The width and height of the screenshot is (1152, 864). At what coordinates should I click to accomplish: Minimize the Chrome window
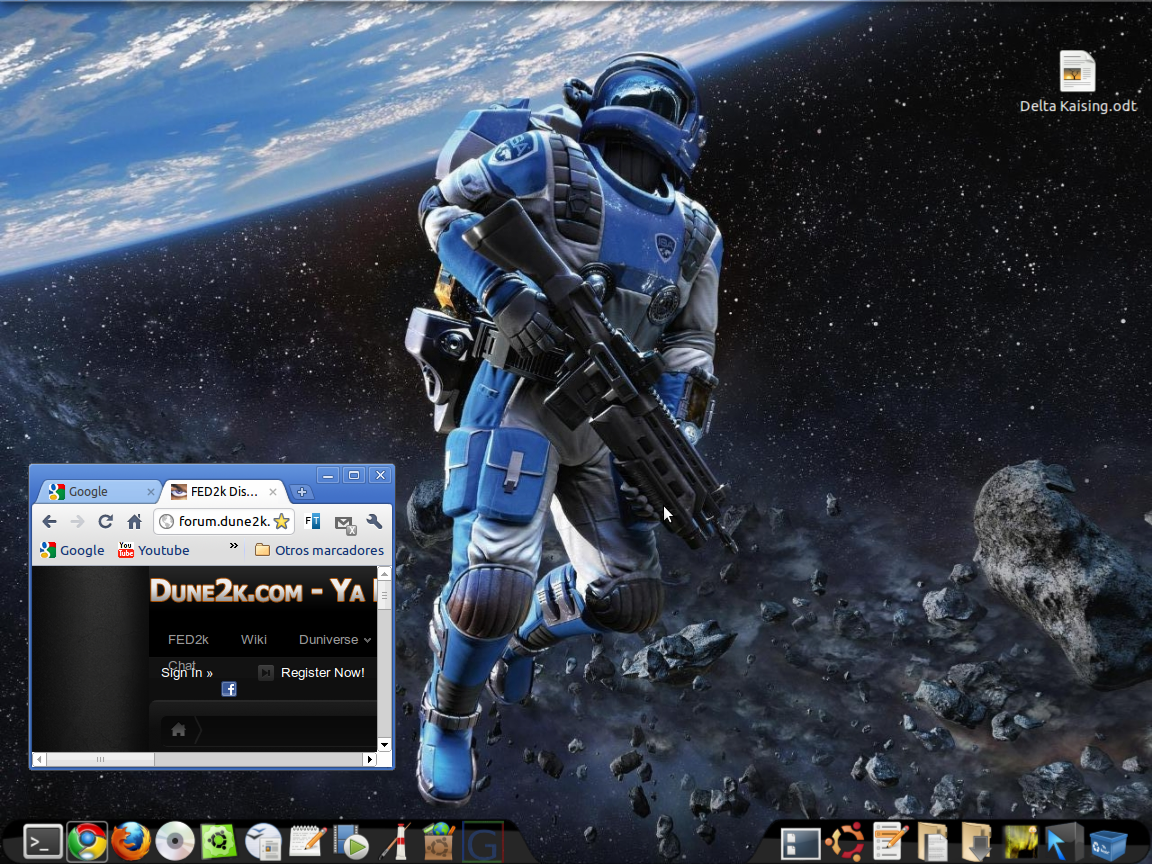(x=328, y=475)
